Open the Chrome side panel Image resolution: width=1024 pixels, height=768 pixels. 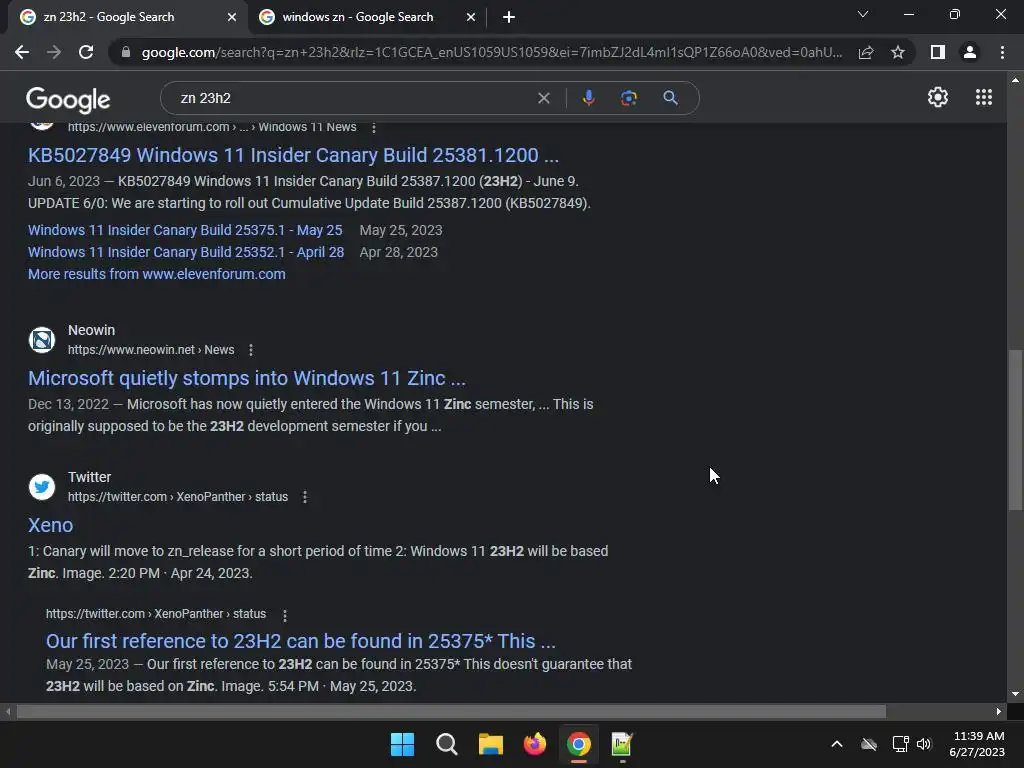coord(938,52)
